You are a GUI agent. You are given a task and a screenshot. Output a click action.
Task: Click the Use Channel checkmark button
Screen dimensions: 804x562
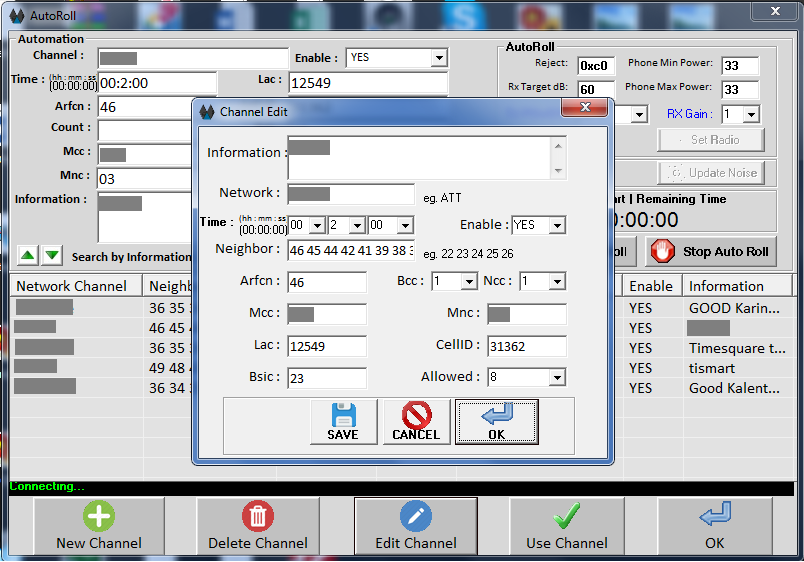[567, 526]
